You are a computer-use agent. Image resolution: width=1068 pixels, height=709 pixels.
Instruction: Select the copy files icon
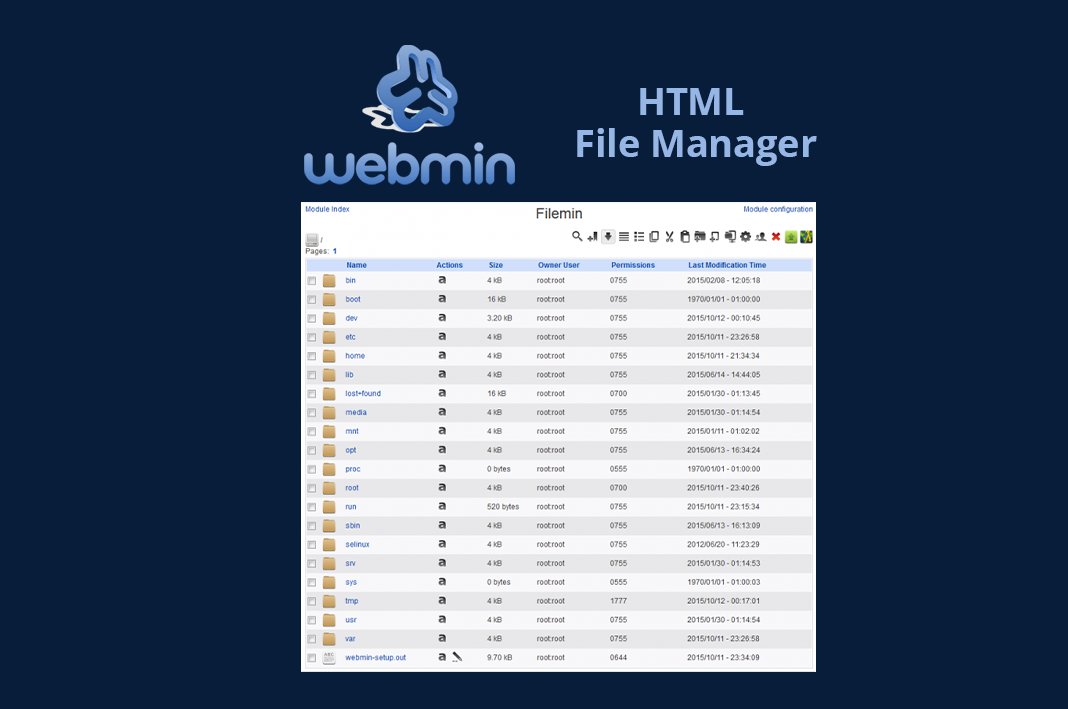[653, 236]
